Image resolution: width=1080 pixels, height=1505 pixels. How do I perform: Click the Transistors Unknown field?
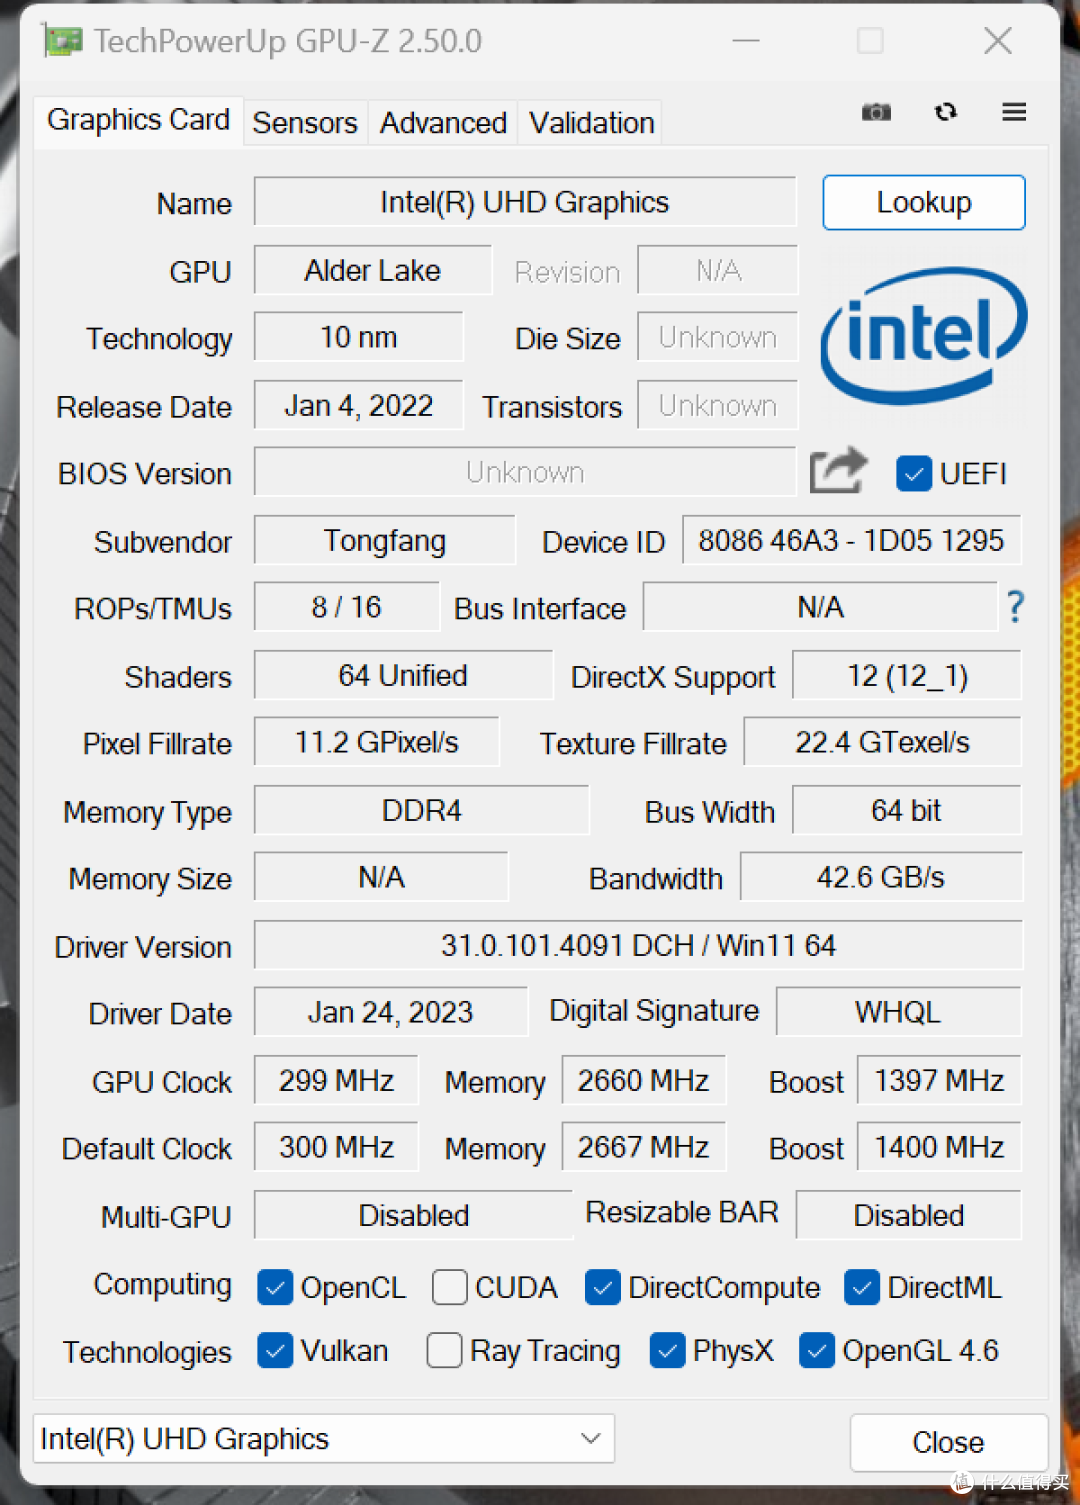(718, 405)
